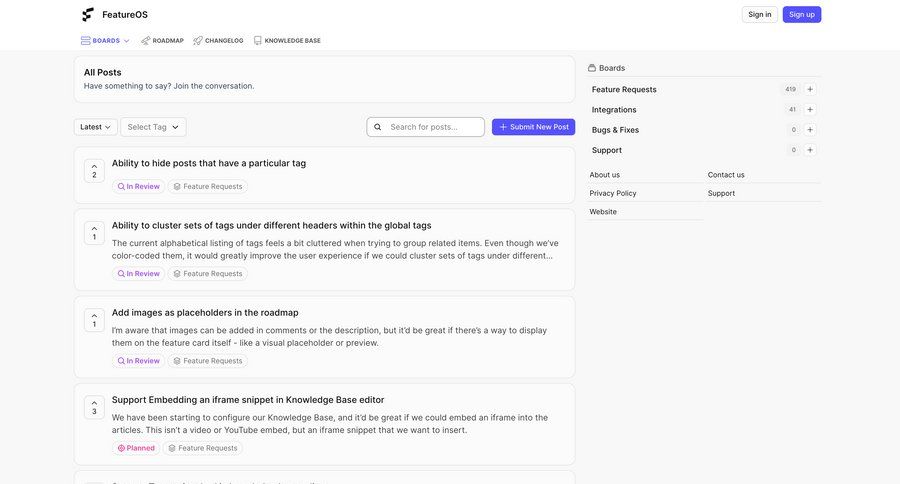Focus the Search for posts field
Image resolution: width=900 pixels, height=484 pixels.
pos(425,127)
